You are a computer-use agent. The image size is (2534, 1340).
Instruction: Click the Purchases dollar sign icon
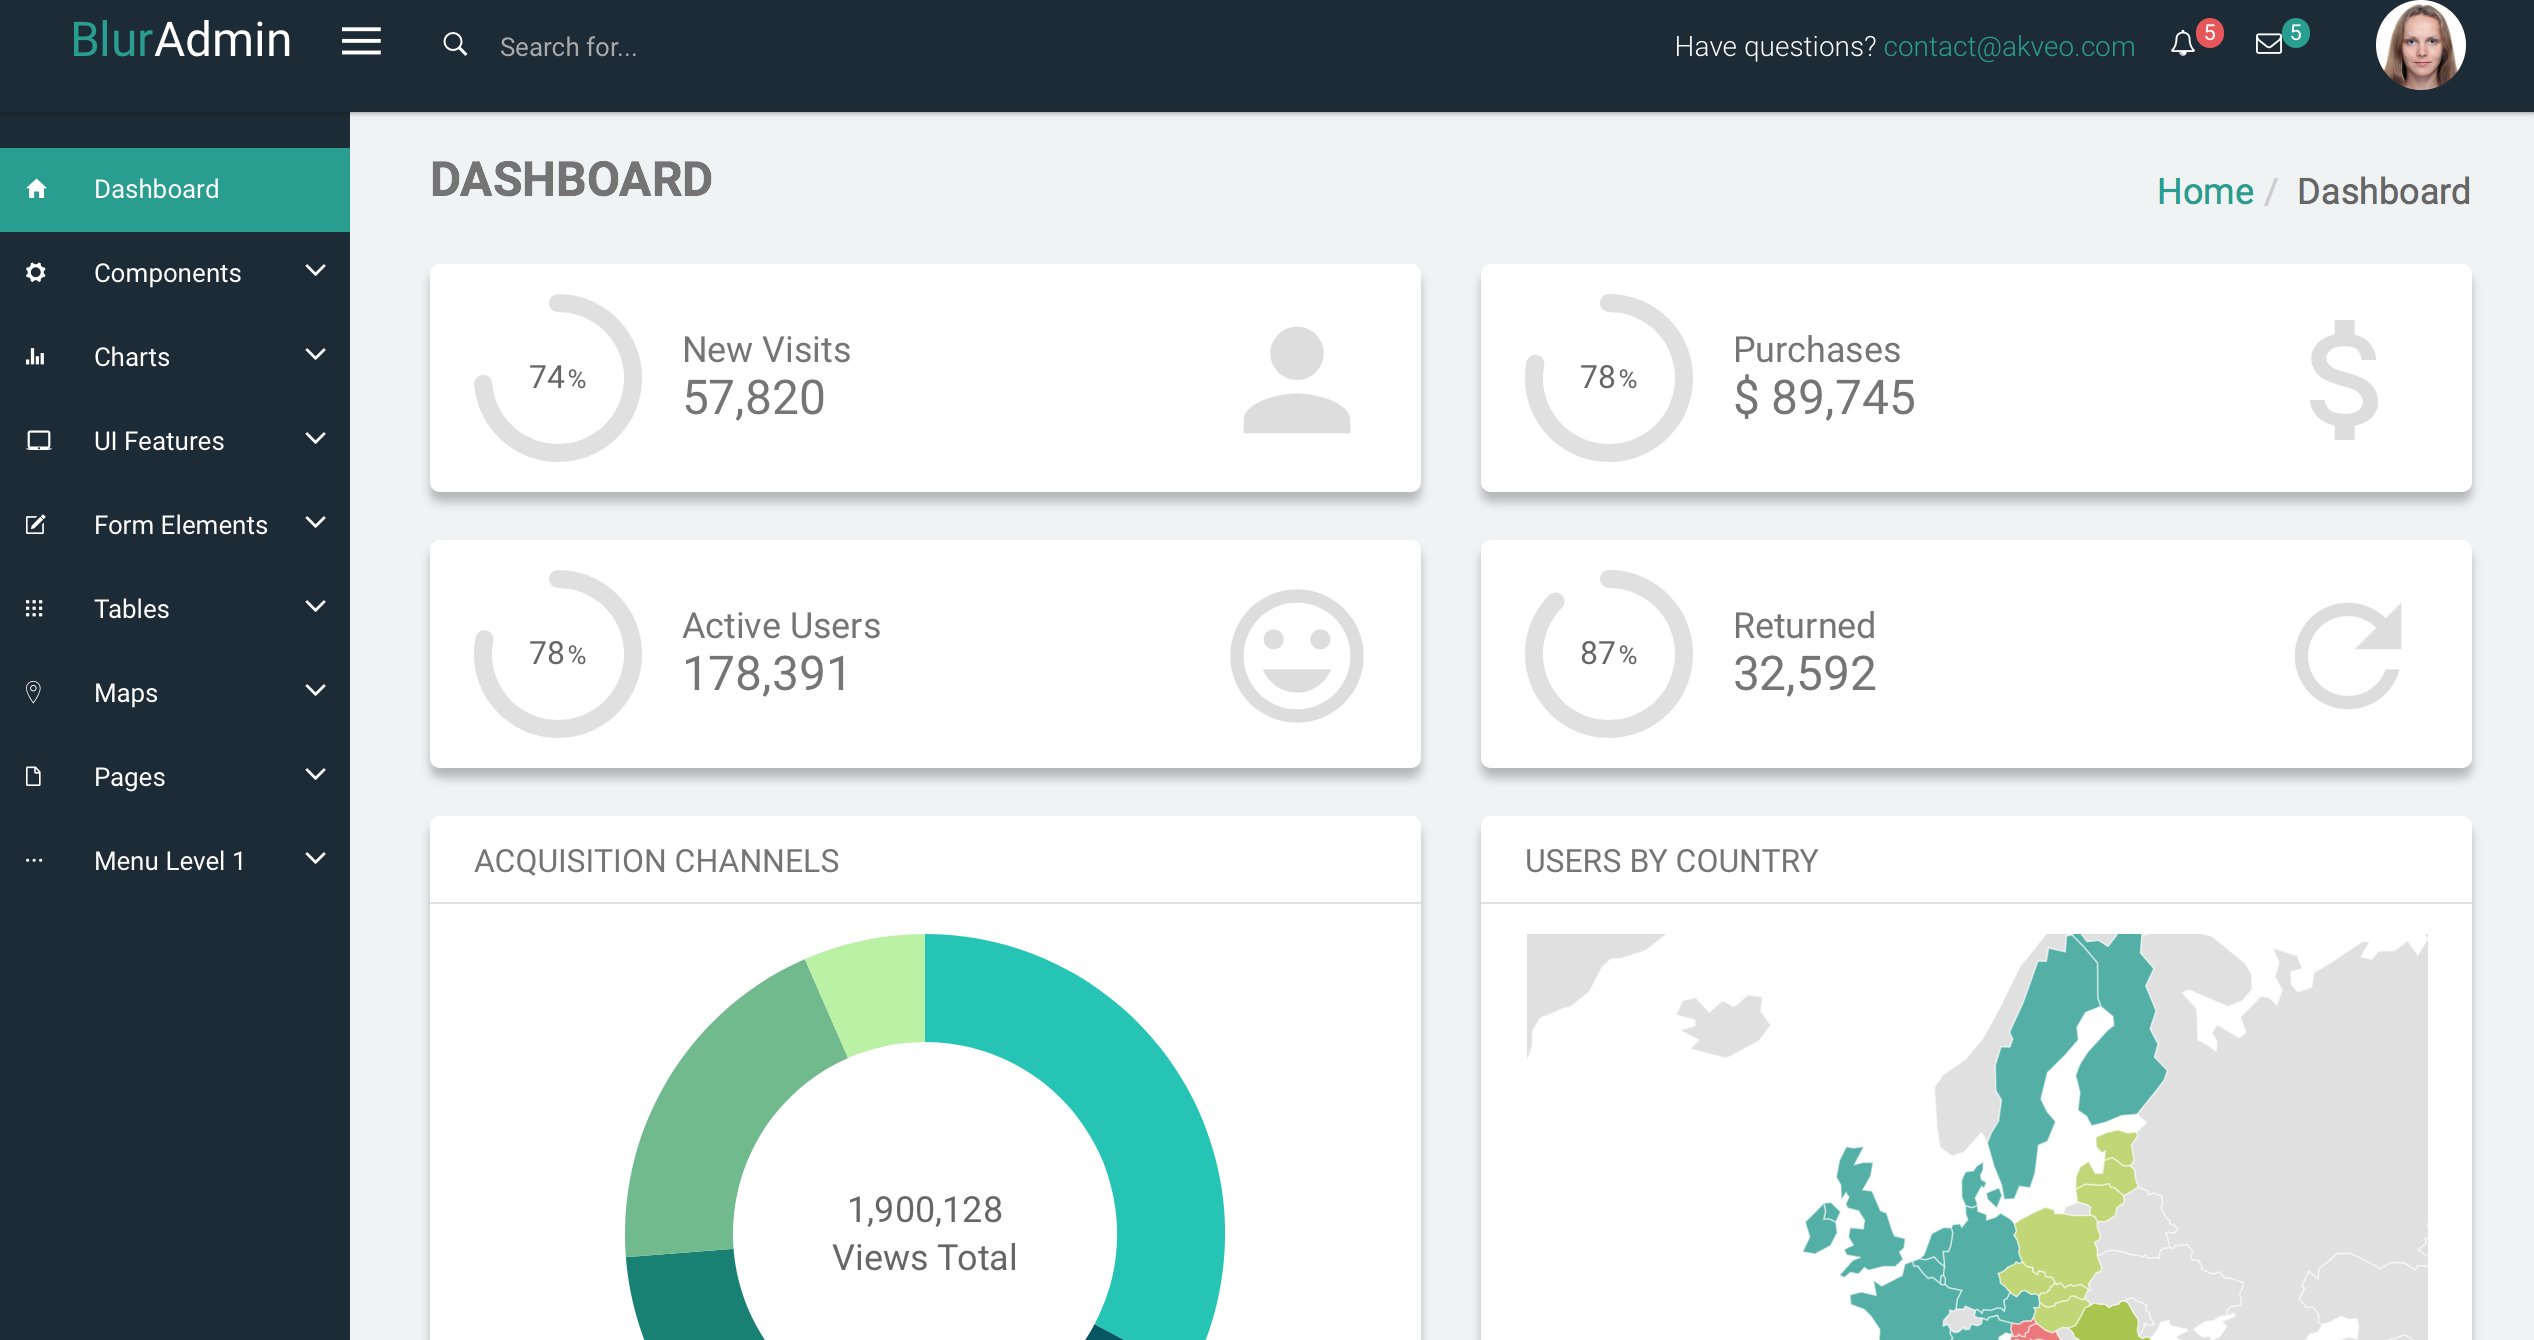[x=2343, y=380]
